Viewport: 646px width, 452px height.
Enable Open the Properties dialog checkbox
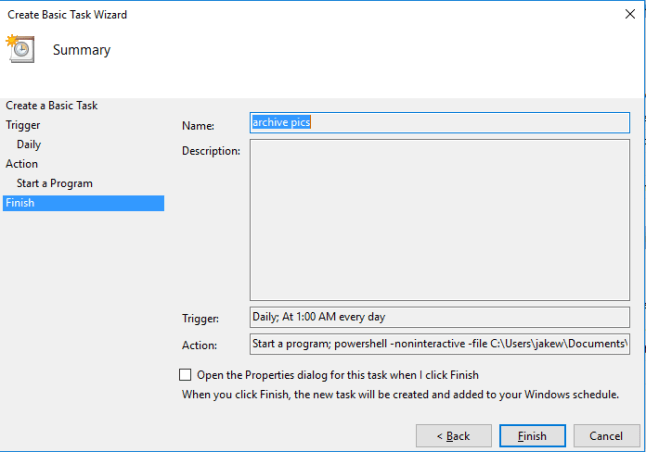tap(184, 375)
